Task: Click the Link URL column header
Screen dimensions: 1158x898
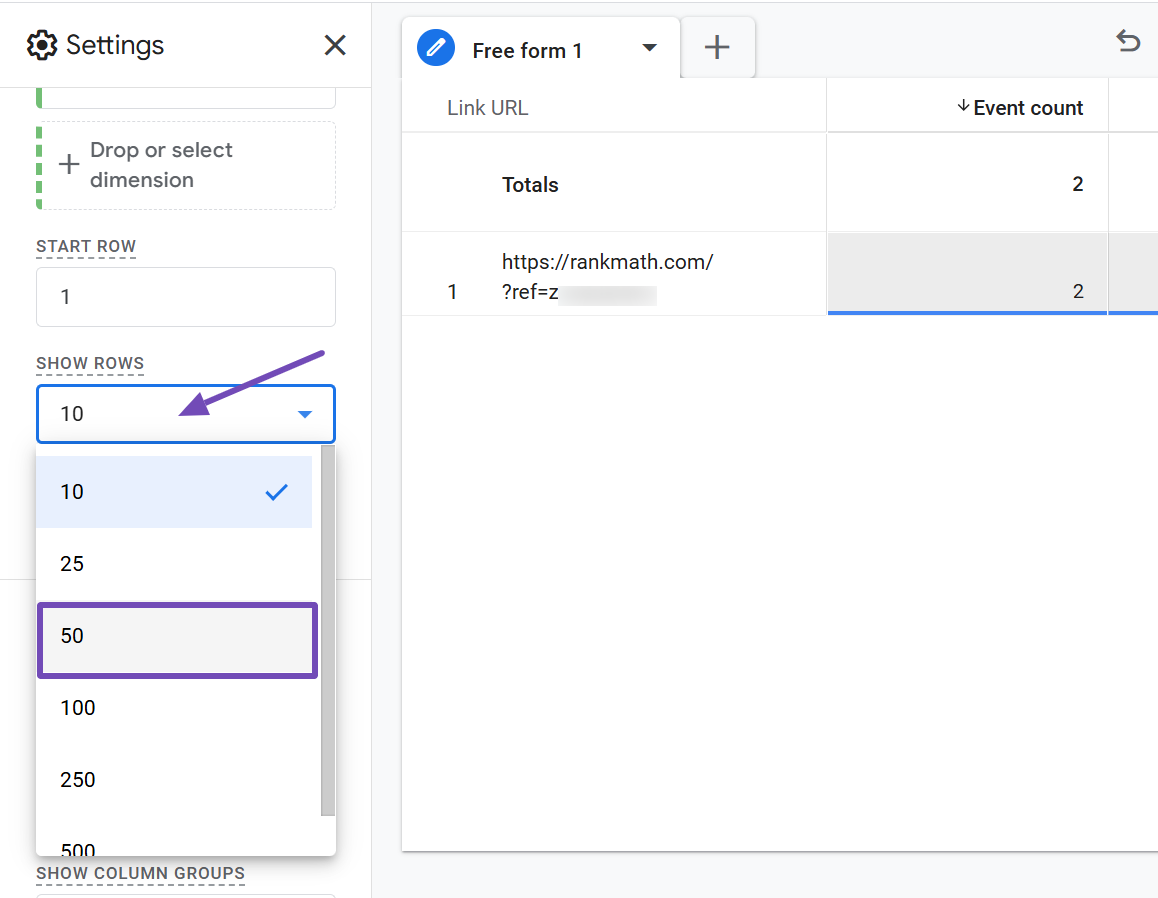Action: (487, 108)
